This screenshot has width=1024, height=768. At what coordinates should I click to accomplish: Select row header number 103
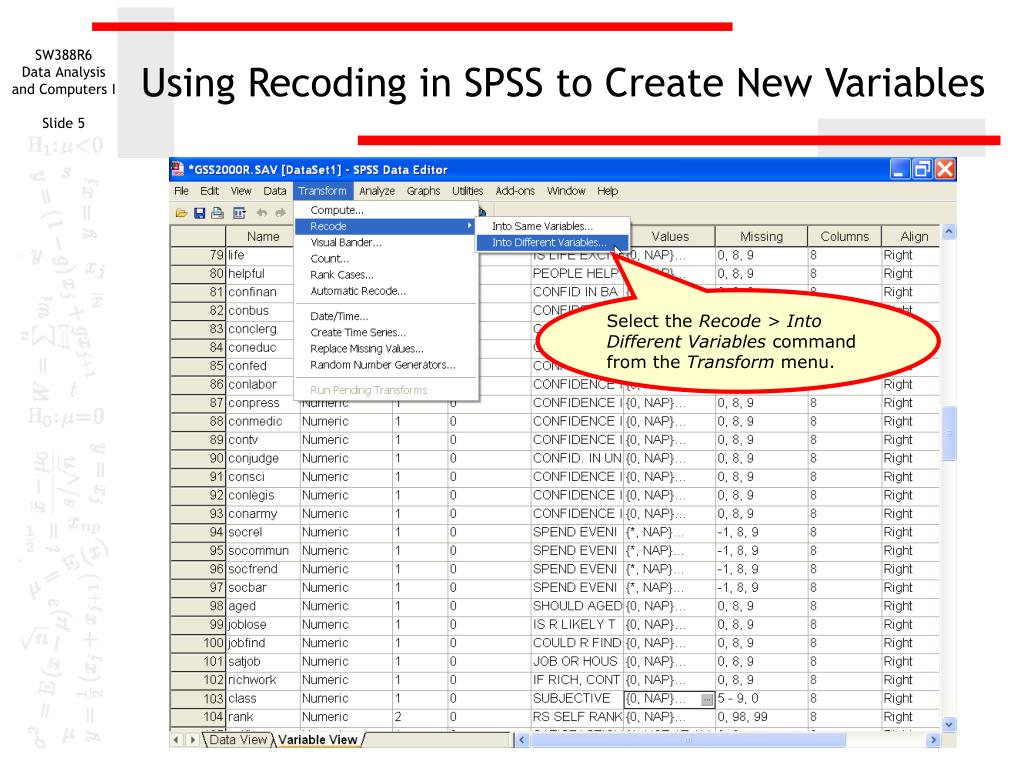click(x=199, y=699)
